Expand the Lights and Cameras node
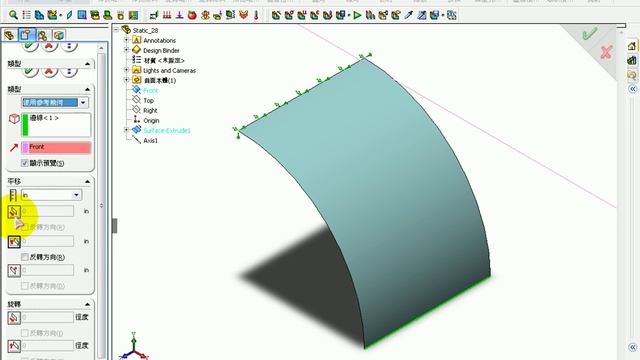Screen dimensions: 640x360 127,70
